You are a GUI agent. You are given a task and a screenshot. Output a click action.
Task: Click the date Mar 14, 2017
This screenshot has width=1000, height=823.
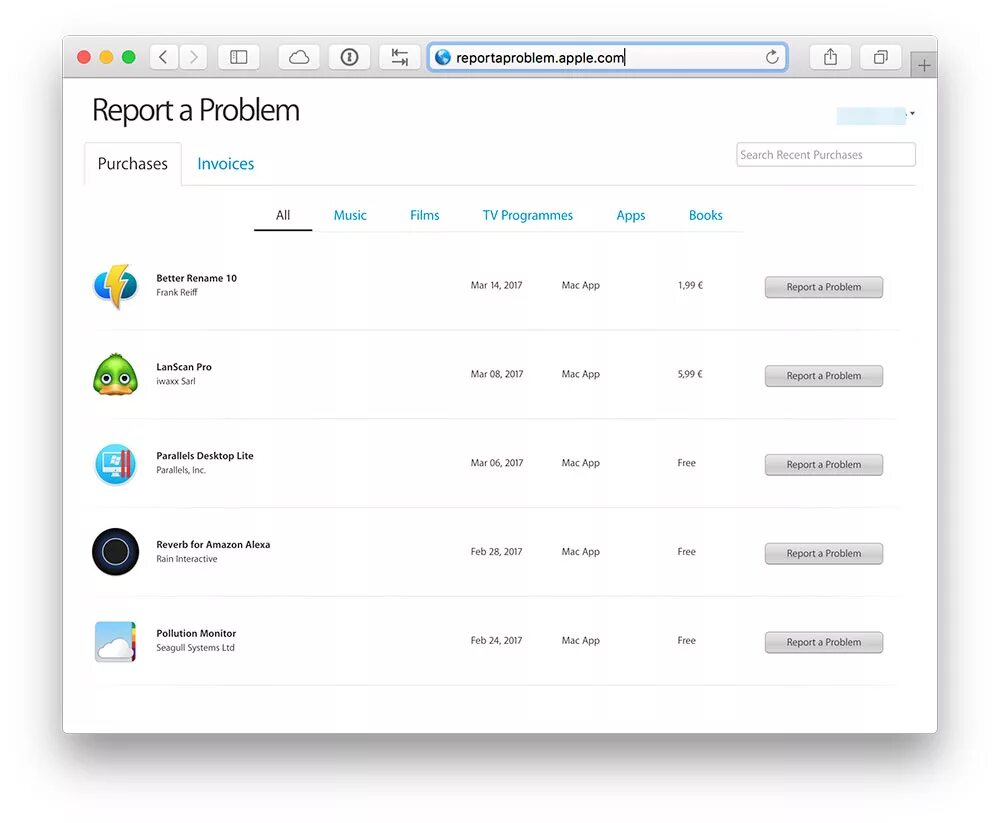496,285
